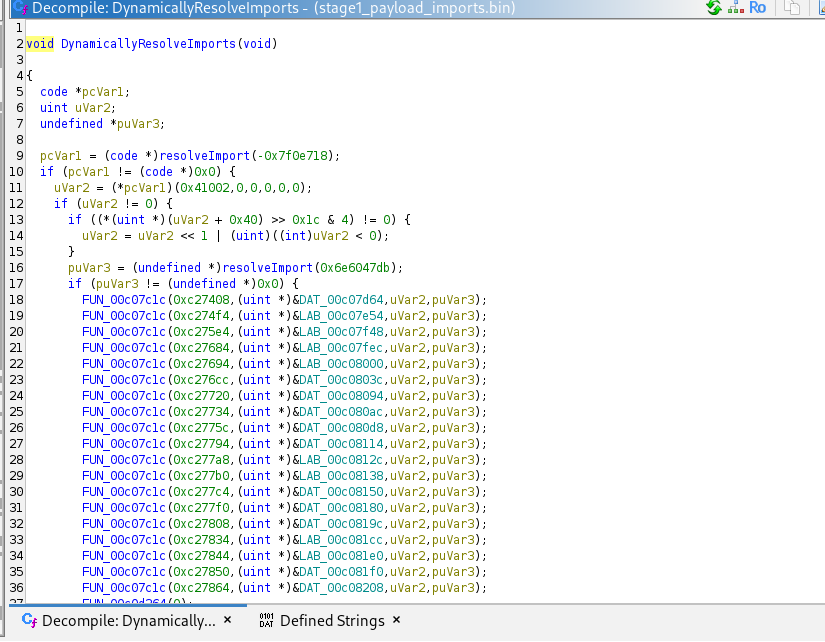Click the 0x40 offset on line 13

point(243,219)
